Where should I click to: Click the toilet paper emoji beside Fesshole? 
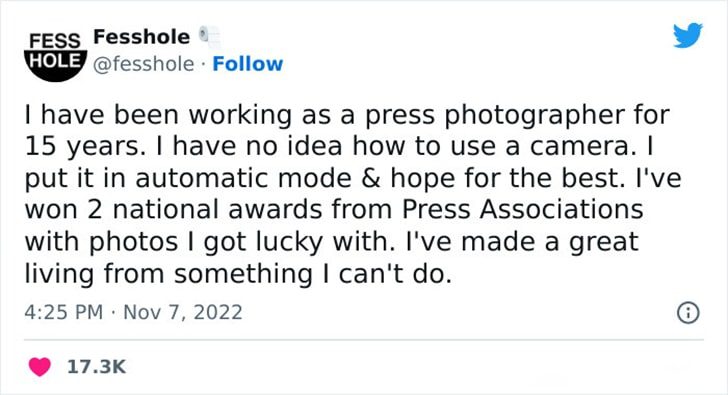pyautogui.click(x=210, y=37)
